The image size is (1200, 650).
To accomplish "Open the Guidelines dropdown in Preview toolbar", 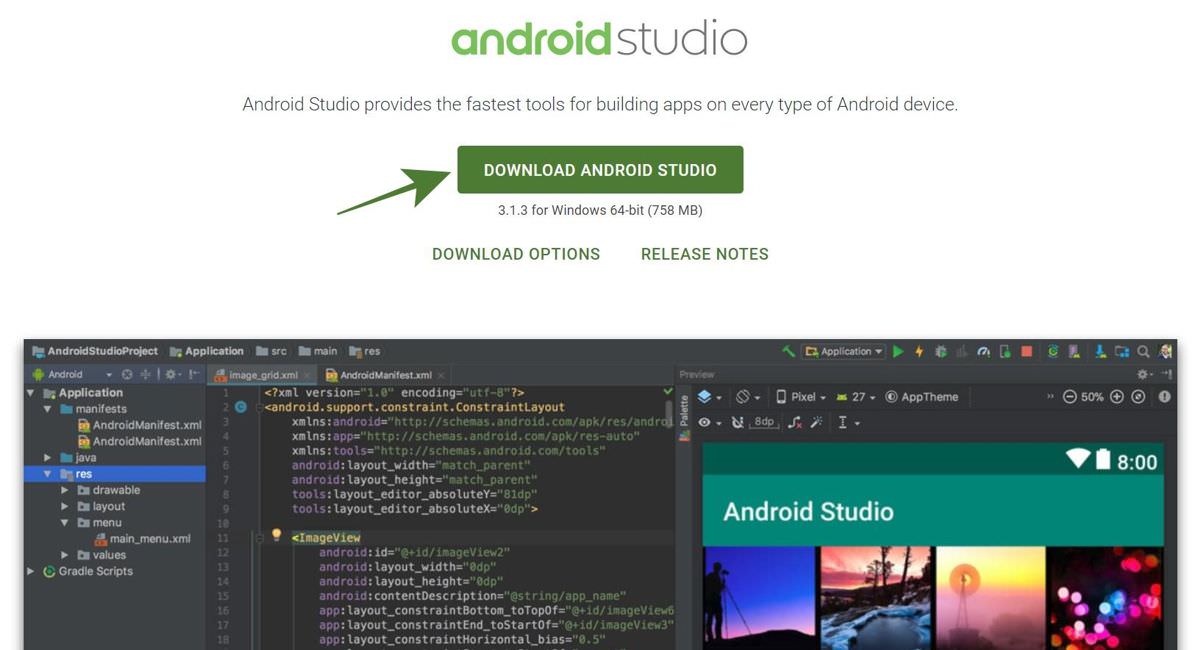I will (x=851, y=423).
